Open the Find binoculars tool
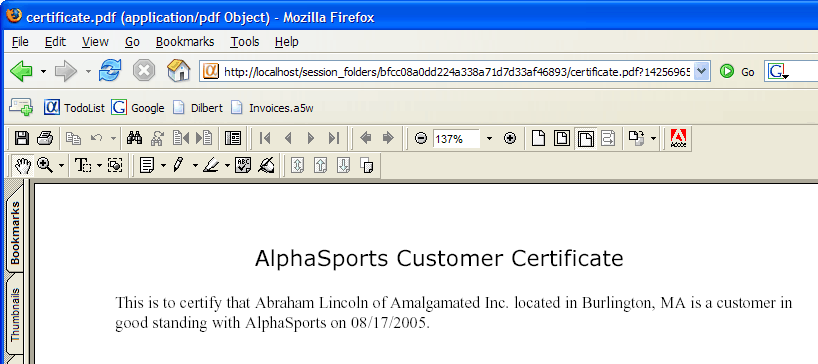This screenshot has height=364, width=818. (x=134, y=138)
